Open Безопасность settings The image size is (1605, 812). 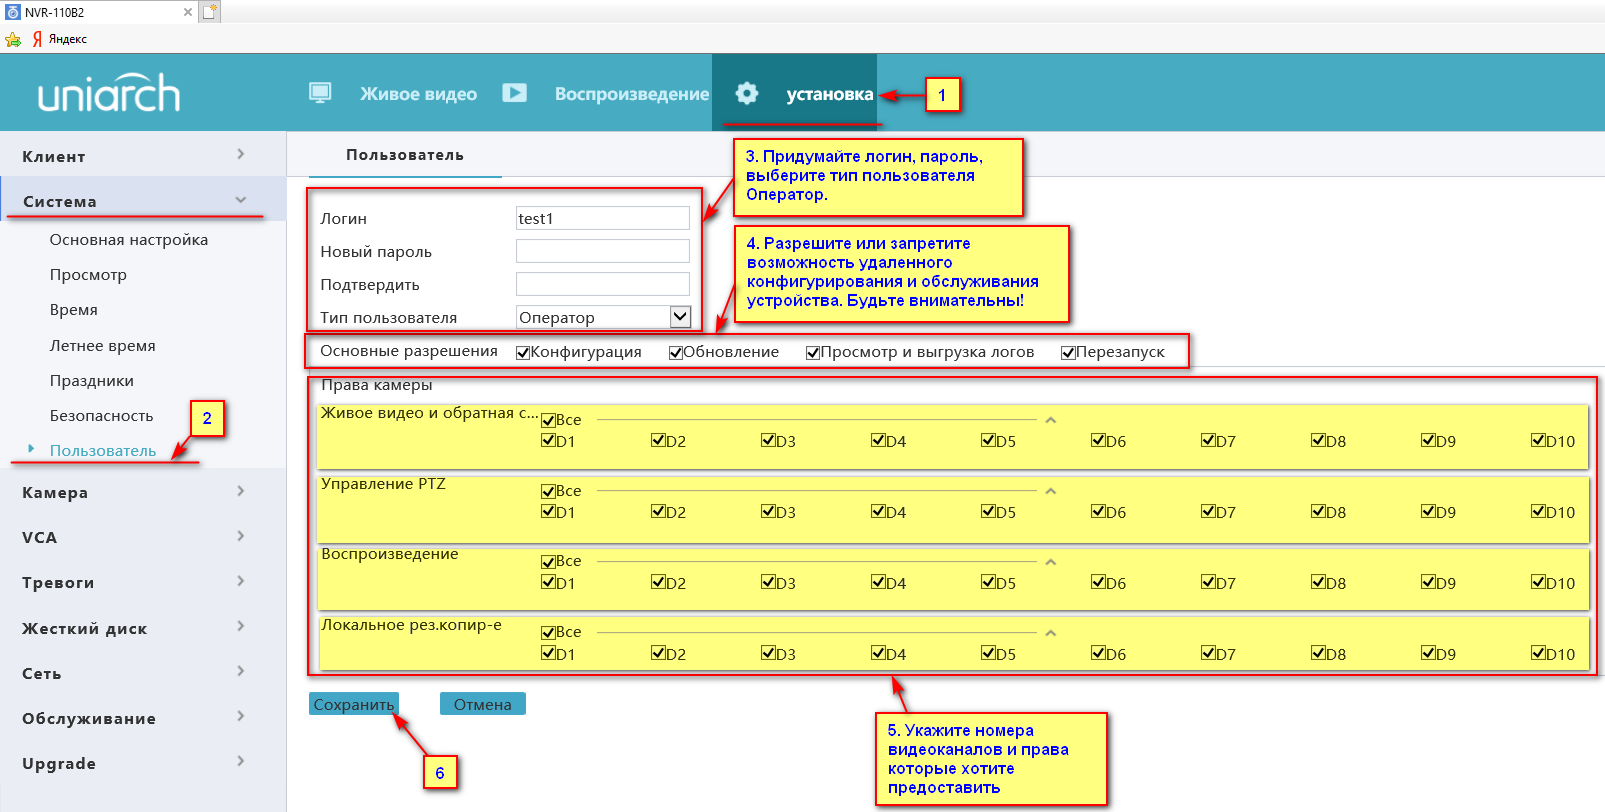102,416
